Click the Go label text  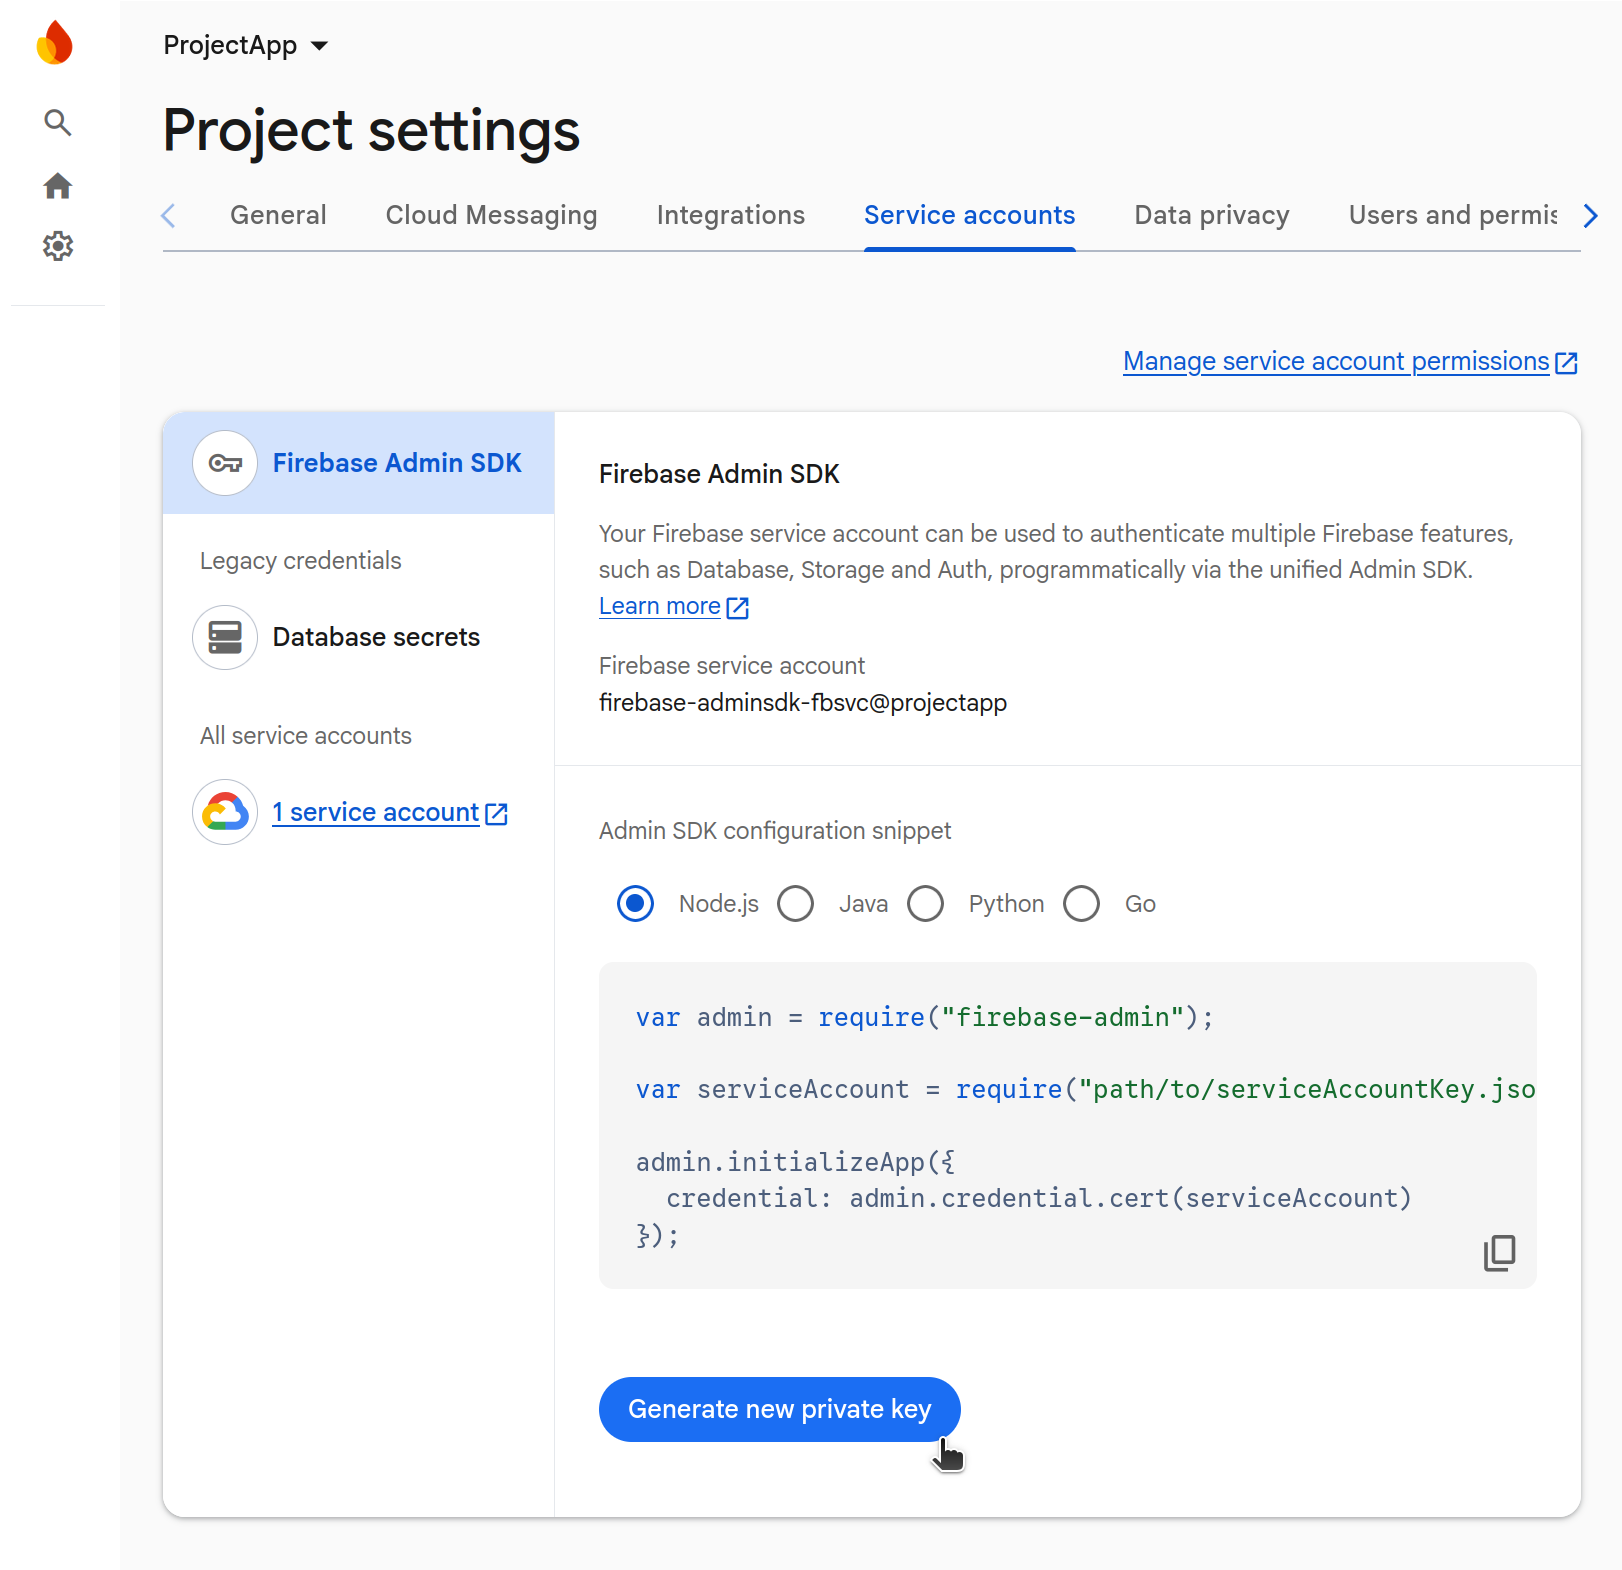click(x=1140, y=904)
